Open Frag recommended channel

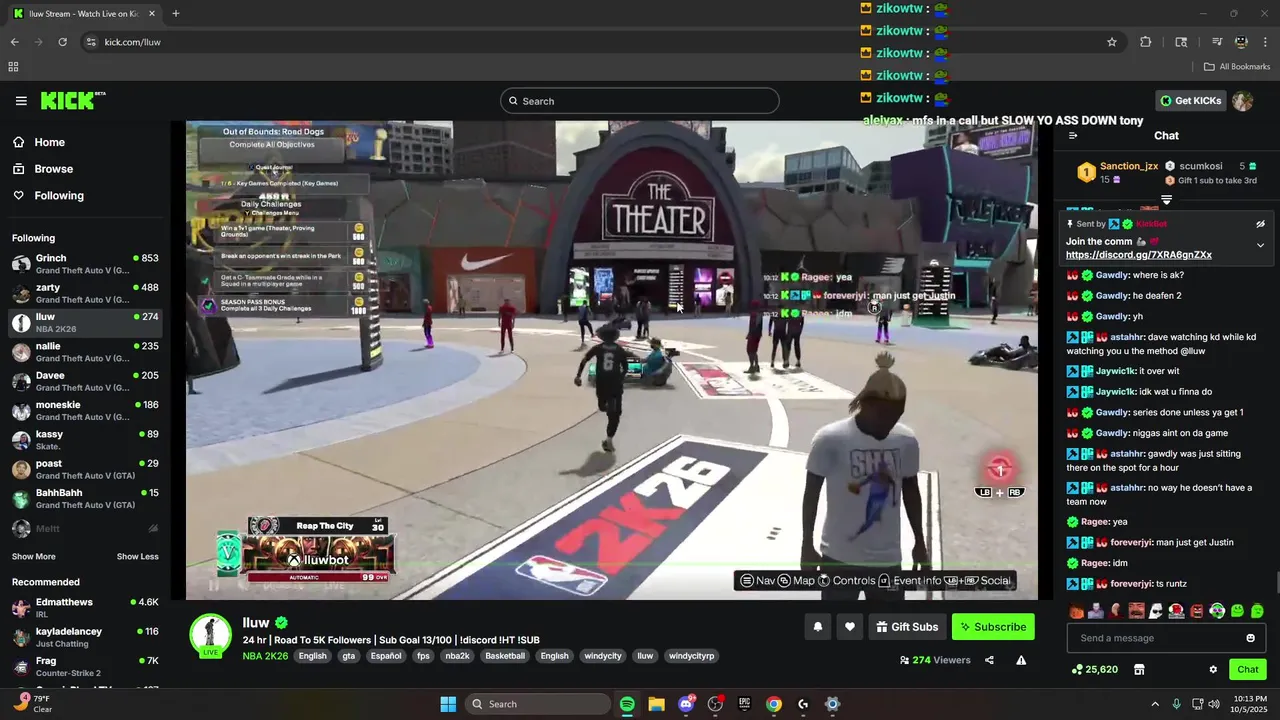pos(85,667)
